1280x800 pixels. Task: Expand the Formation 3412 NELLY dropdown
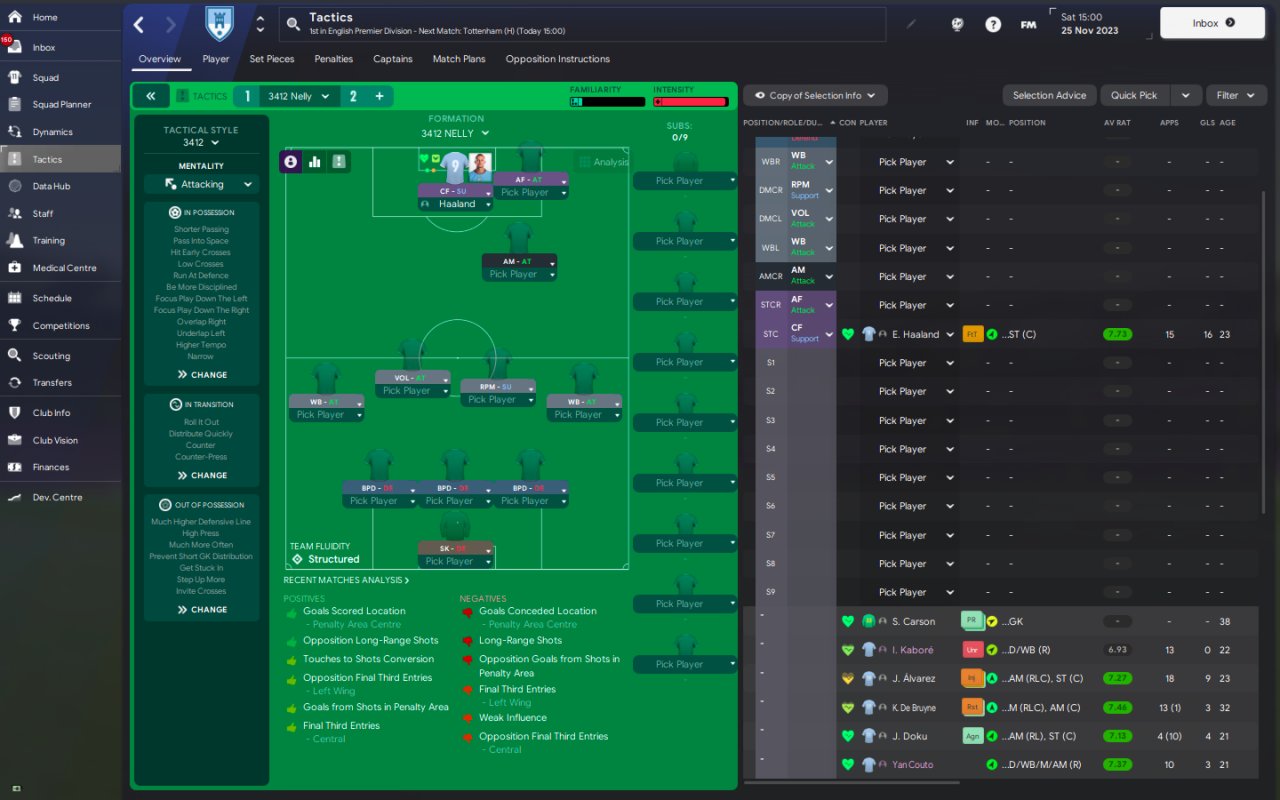[x=455, y=133]
